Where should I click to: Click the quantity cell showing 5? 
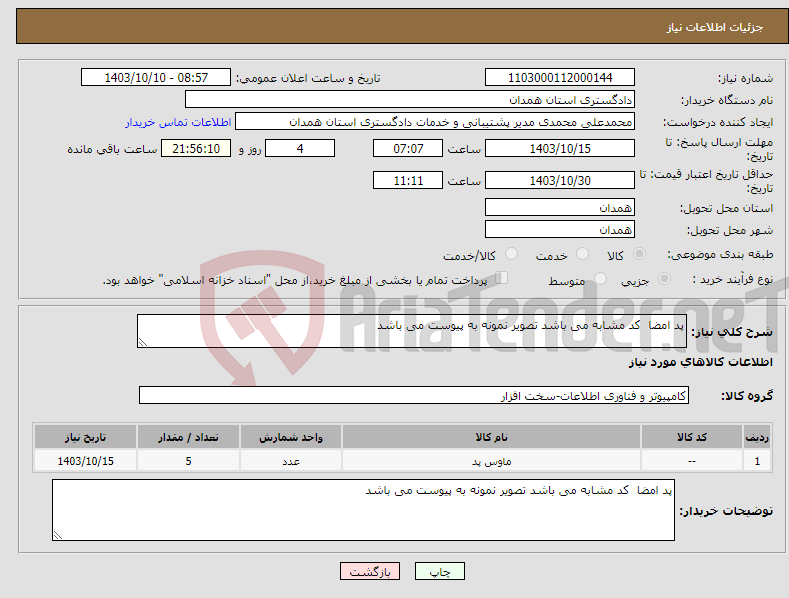(188, 461)
